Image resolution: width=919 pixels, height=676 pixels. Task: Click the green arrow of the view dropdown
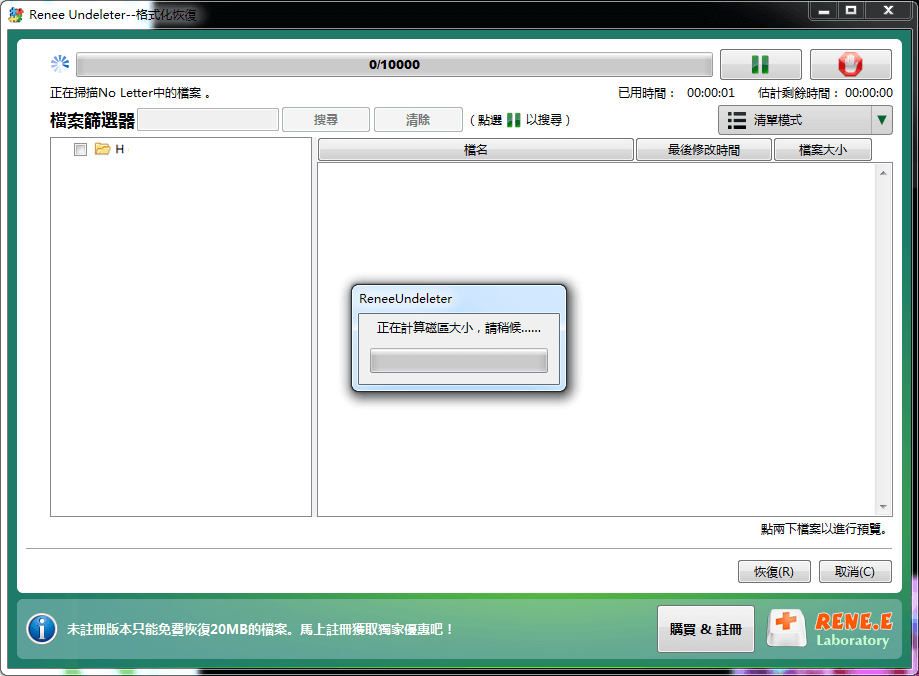click(881, 120)
